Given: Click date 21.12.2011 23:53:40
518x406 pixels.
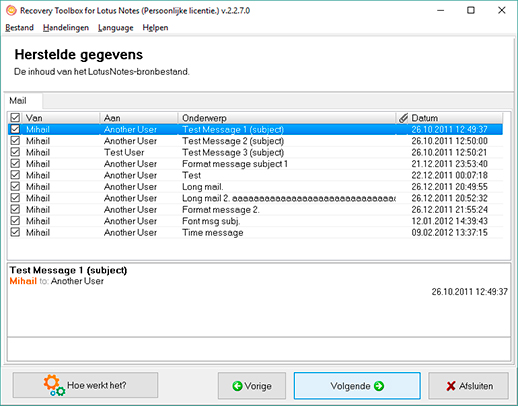Looking at the screenshot, I should coord(449,164).
